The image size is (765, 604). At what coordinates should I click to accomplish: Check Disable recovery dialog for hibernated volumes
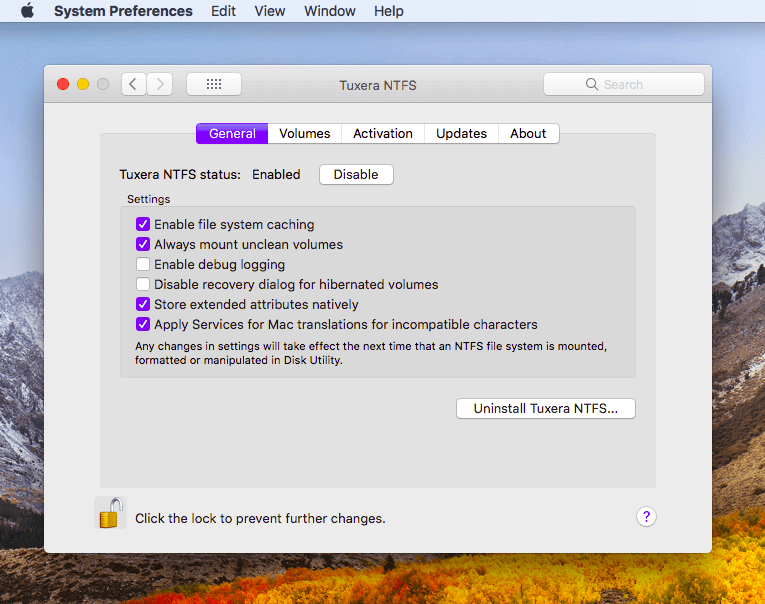point(143,285)
